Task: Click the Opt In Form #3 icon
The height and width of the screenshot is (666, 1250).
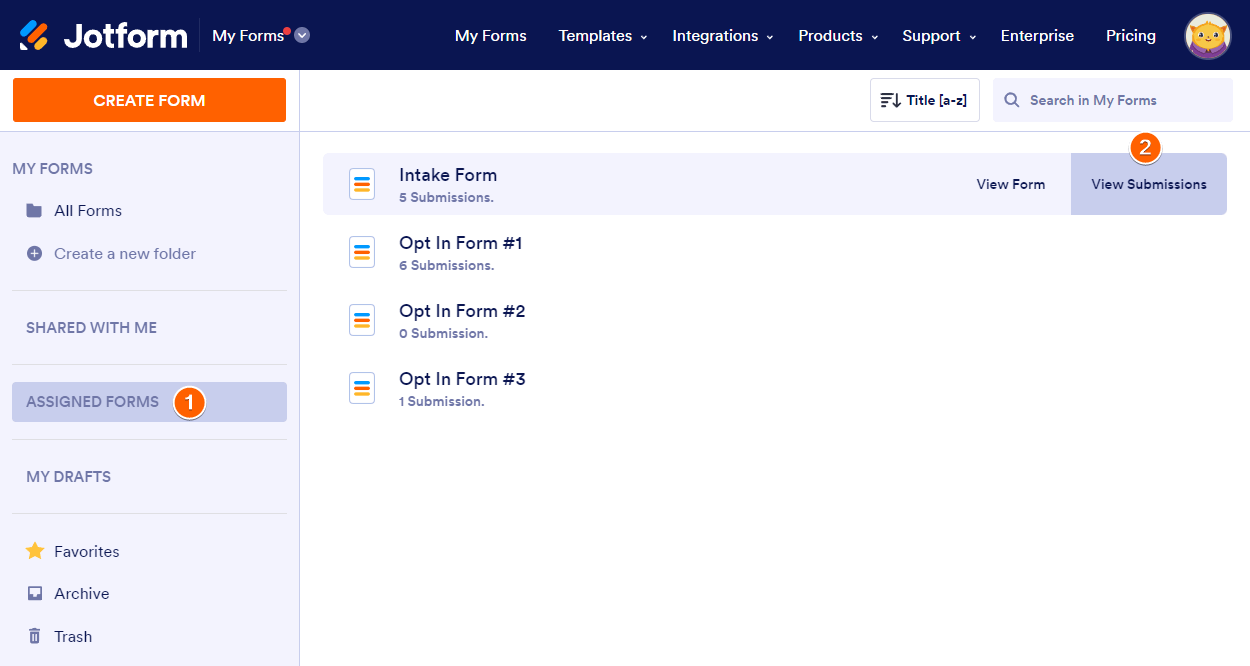Action: [362, 388]
